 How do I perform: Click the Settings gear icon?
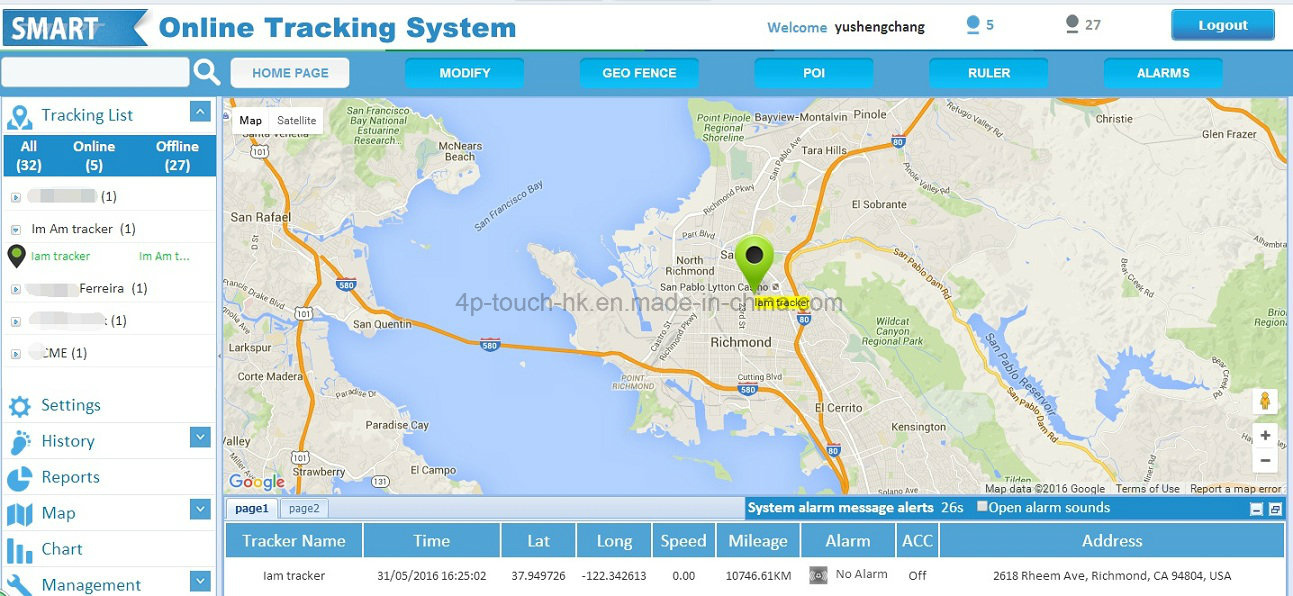click(x=20, y=406)
